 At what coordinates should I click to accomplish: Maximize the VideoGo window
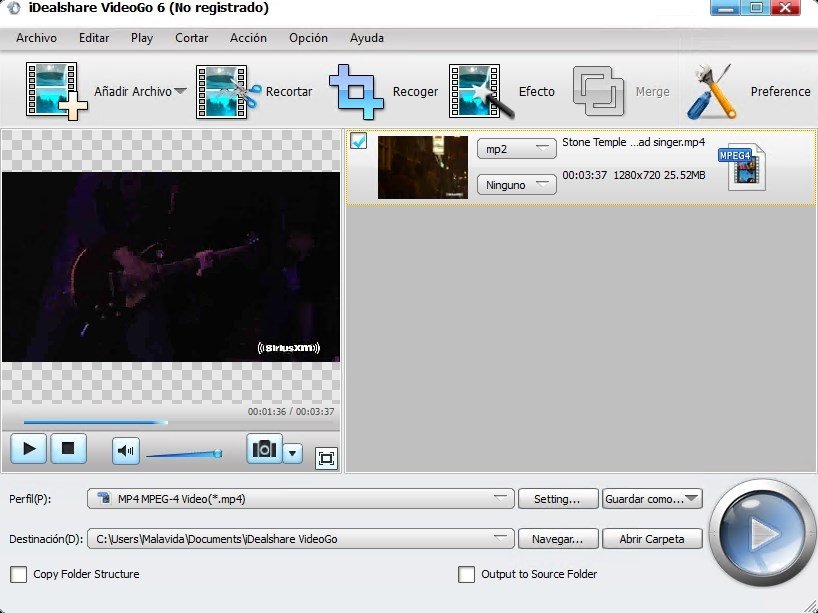click(x=755, y=8)
